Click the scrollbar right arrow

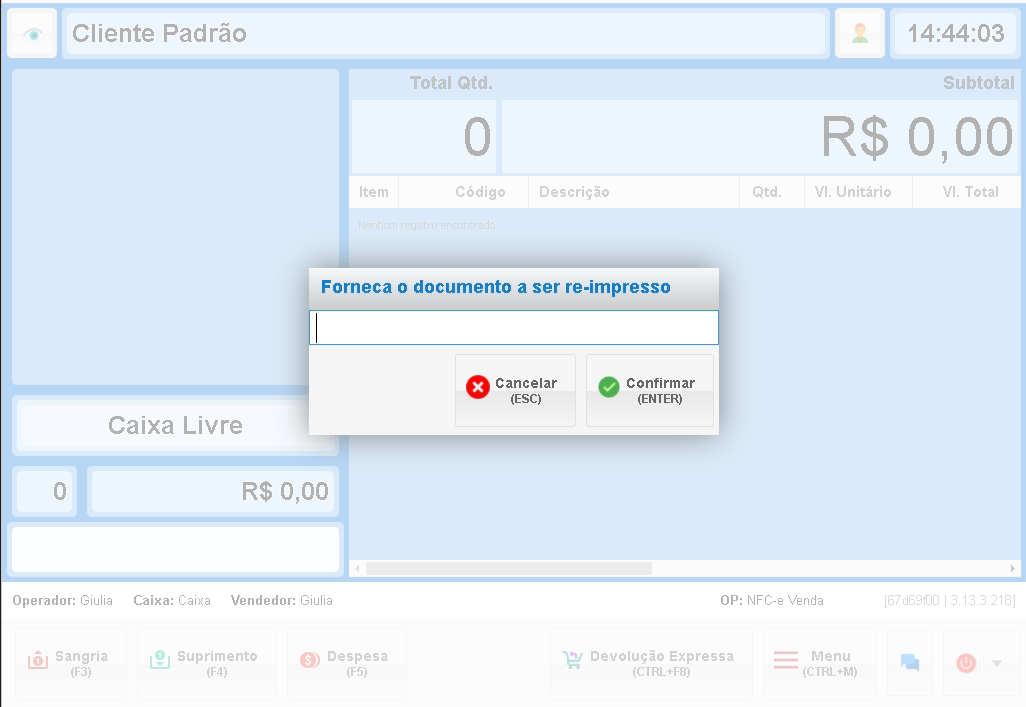(x=1012, y=568)
